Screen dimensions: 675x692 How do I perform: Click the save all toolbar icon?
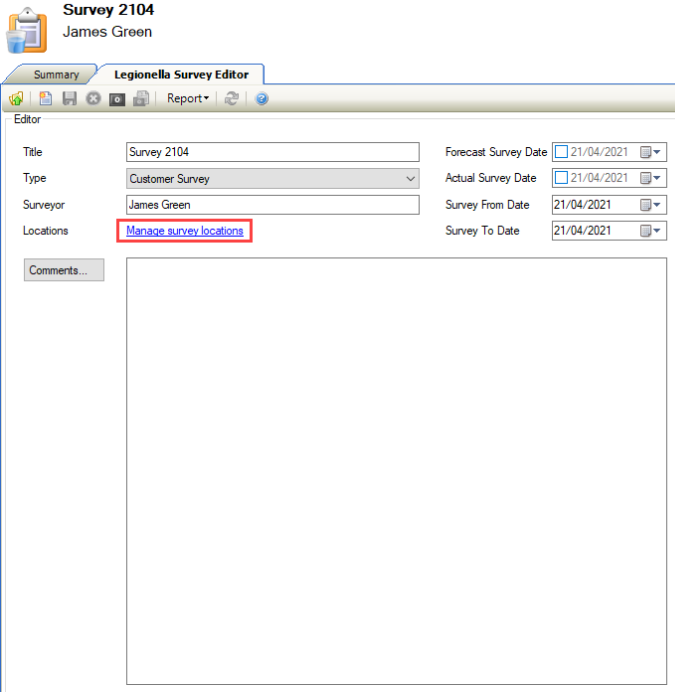click(141, 99)
